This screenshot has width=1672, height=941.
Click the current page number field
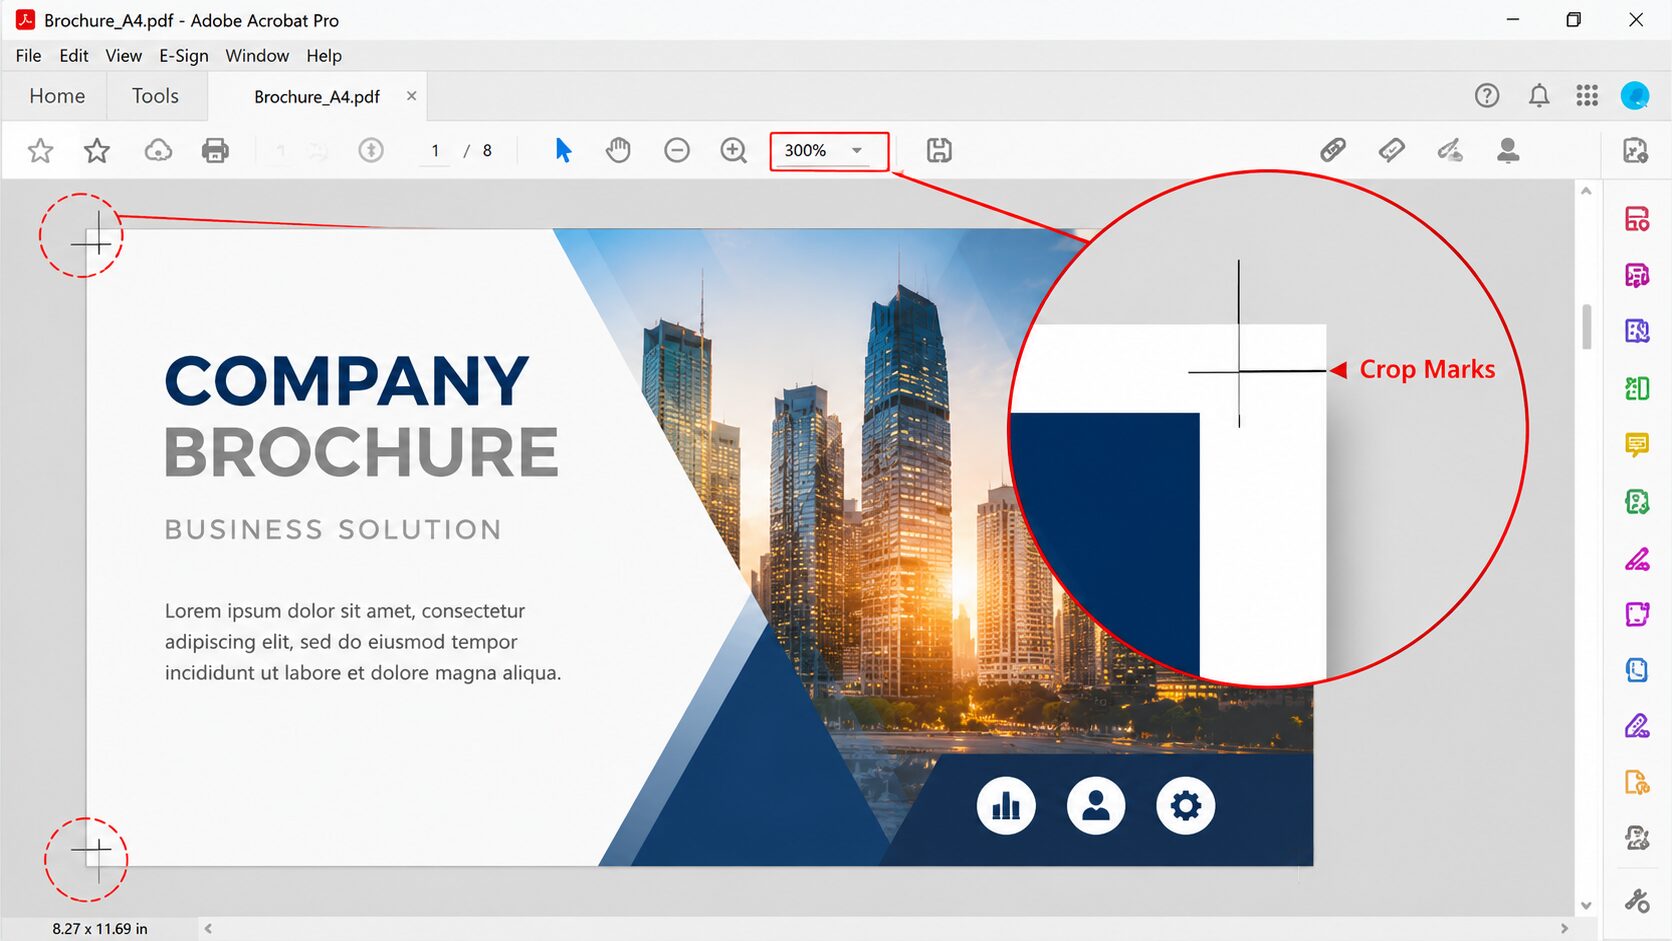(x=435, y=151)
